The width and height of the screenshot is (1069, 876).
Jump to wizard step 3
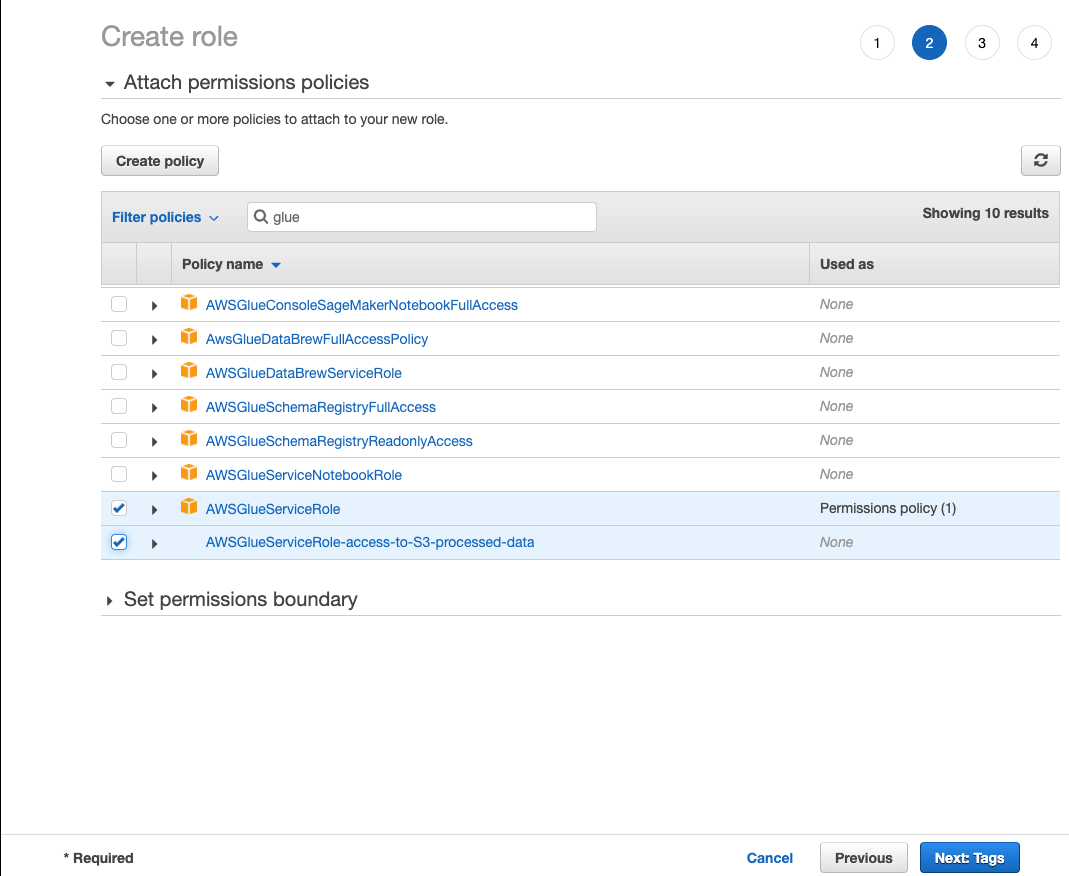982,43
